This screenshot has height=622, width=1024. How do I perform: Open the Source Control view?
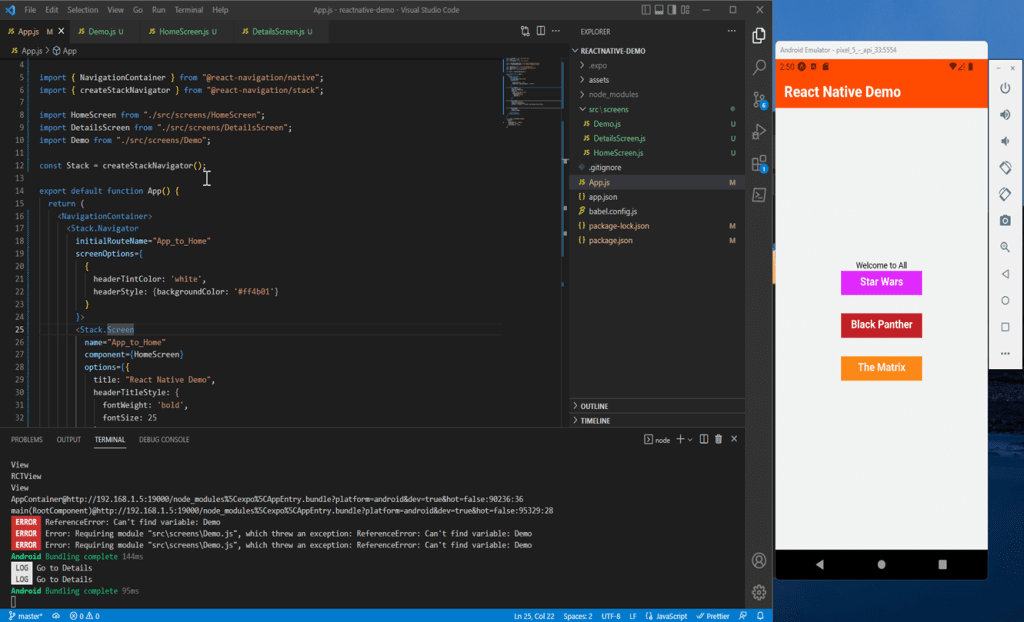[x=759, y=99]
